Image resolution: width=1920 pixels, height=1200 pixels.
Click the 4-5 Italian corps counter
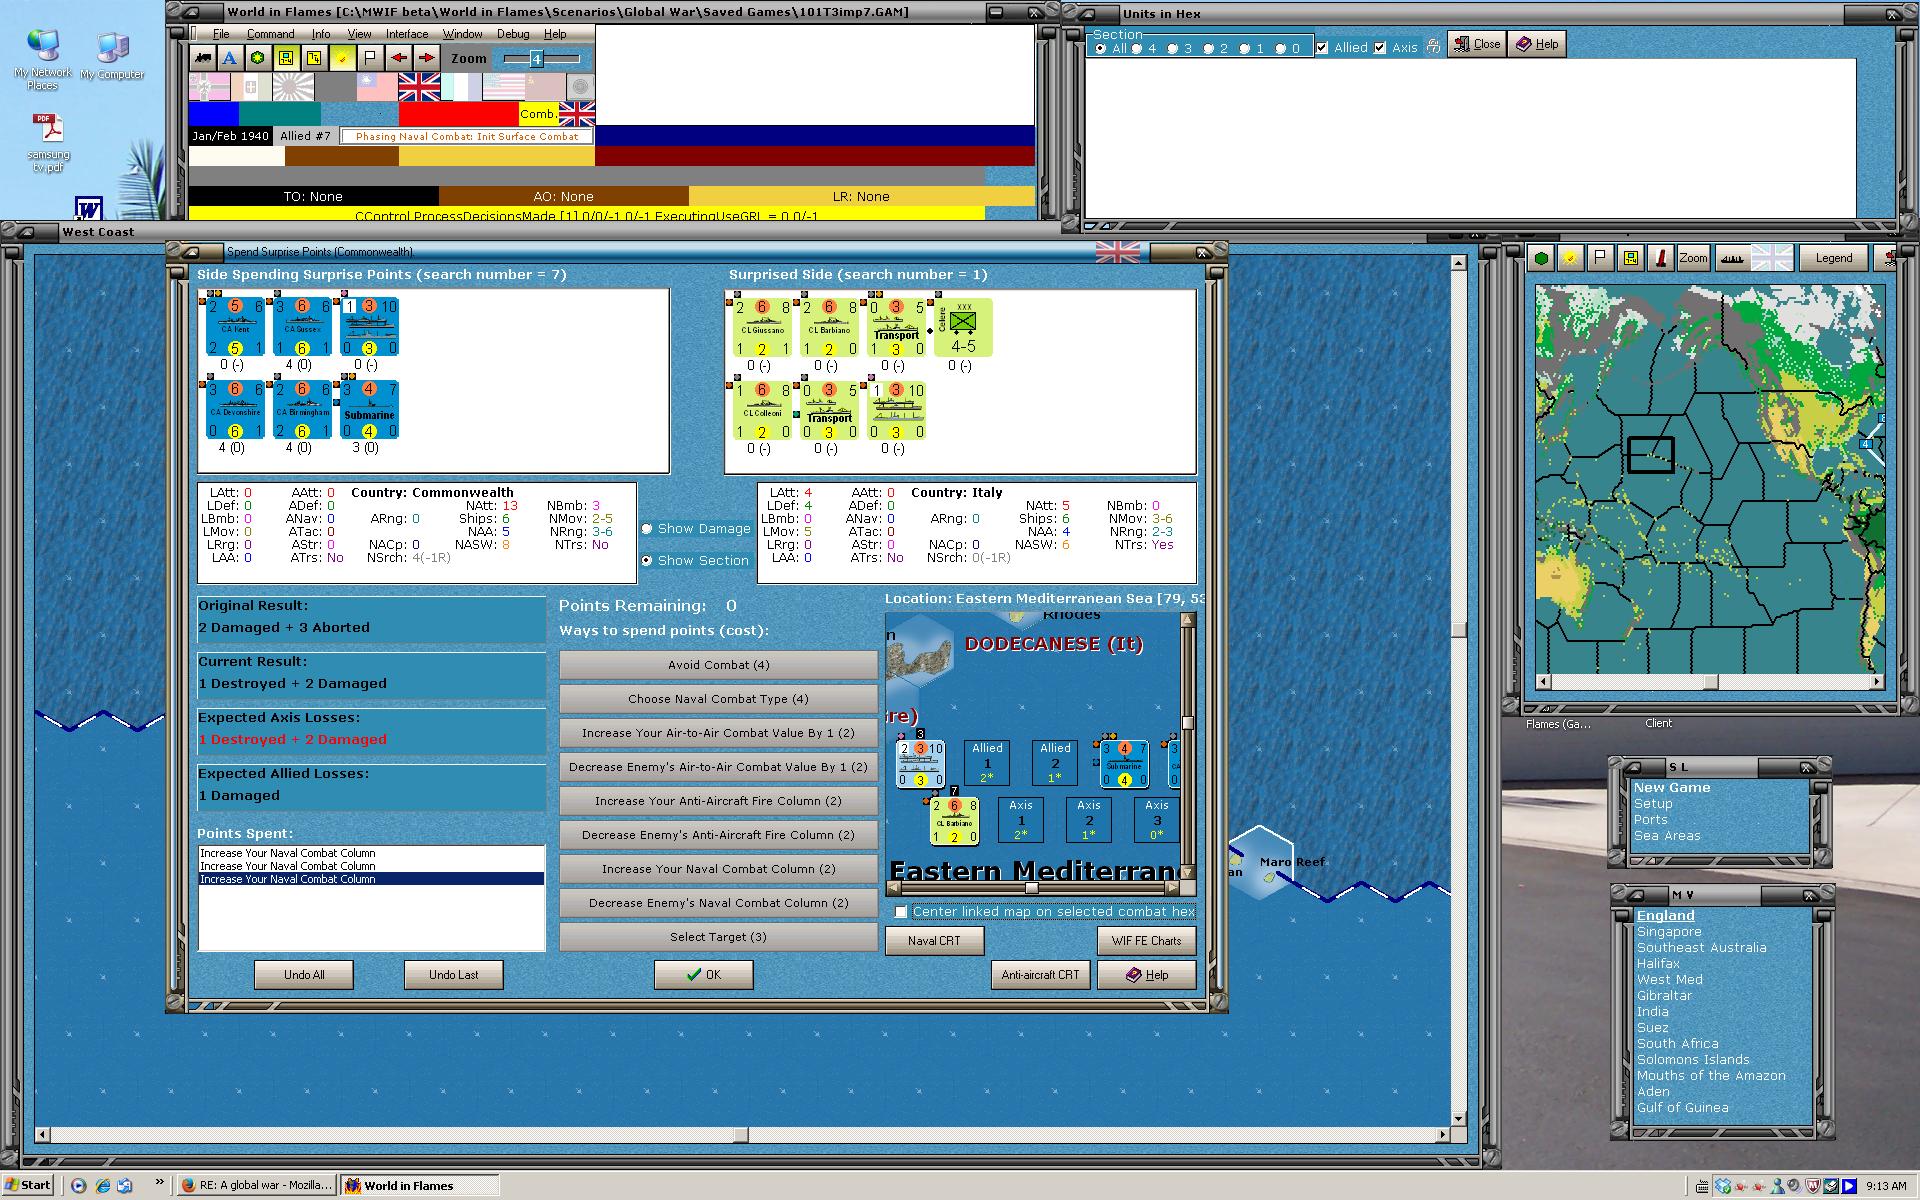tap(963, 327)
